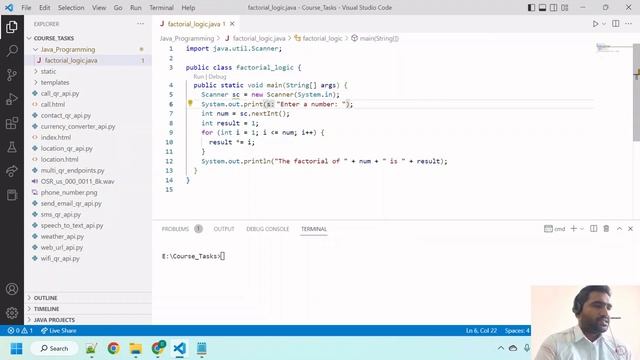Open the Windows Start button

tap(16, 349)
